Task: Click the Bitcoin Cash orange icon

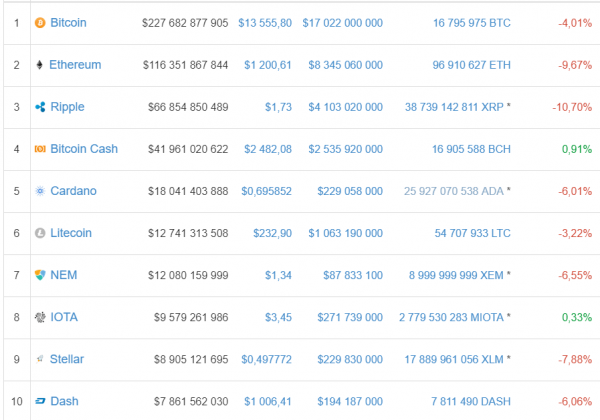Action: coord(40,149)
